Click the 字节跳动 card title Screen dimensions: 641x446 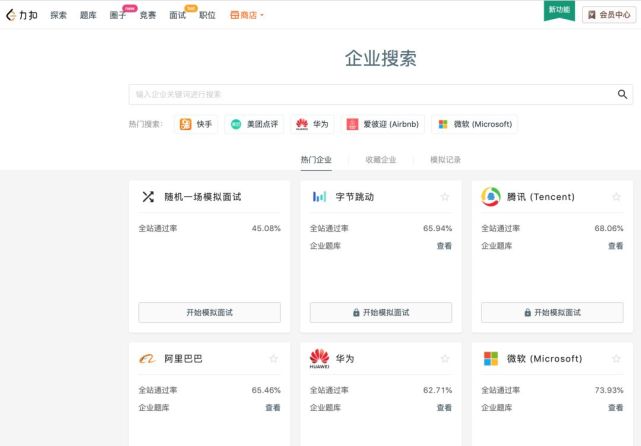pyautogui.click(x=355, y=197)
